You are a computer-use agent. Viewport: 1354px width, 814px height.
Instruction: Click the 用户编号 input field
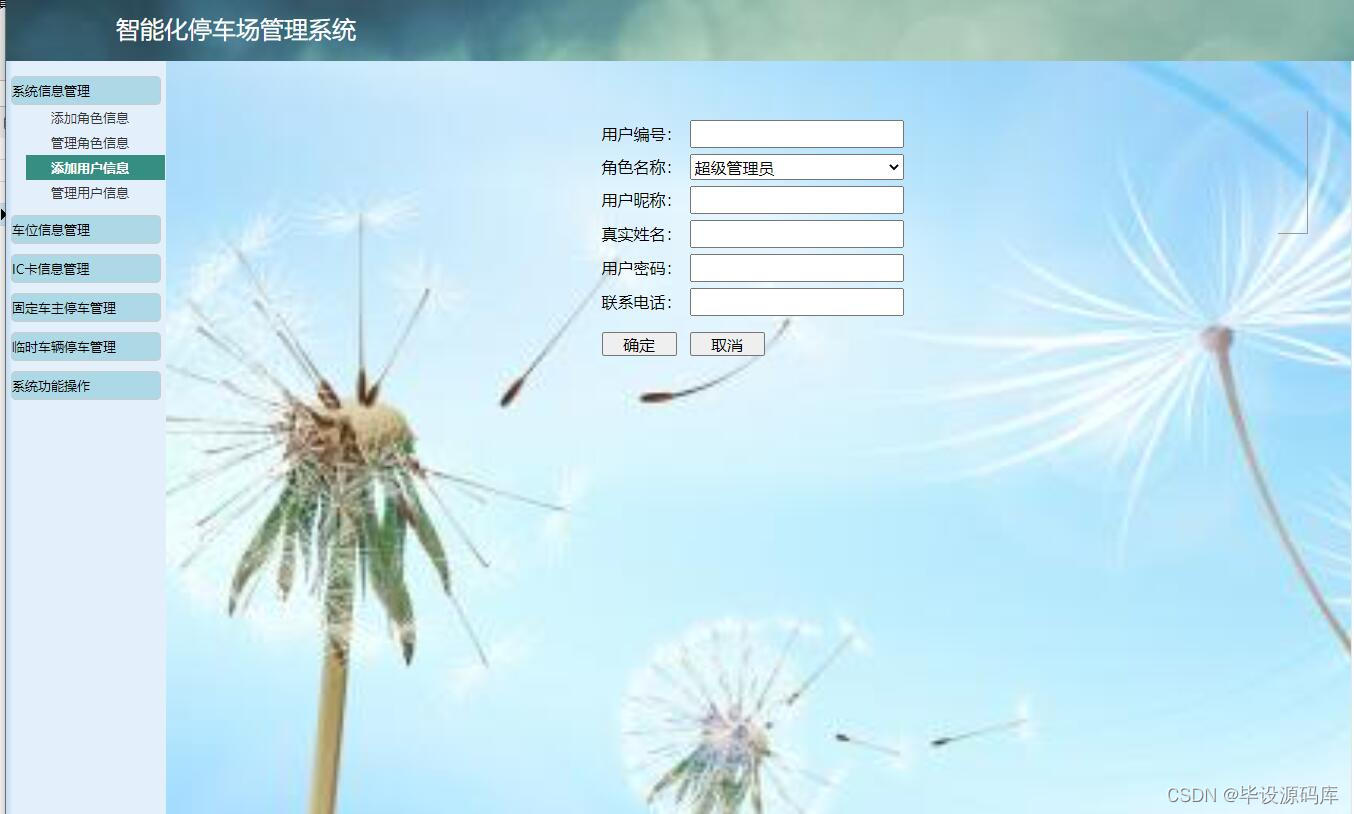[x=795, y=133]
